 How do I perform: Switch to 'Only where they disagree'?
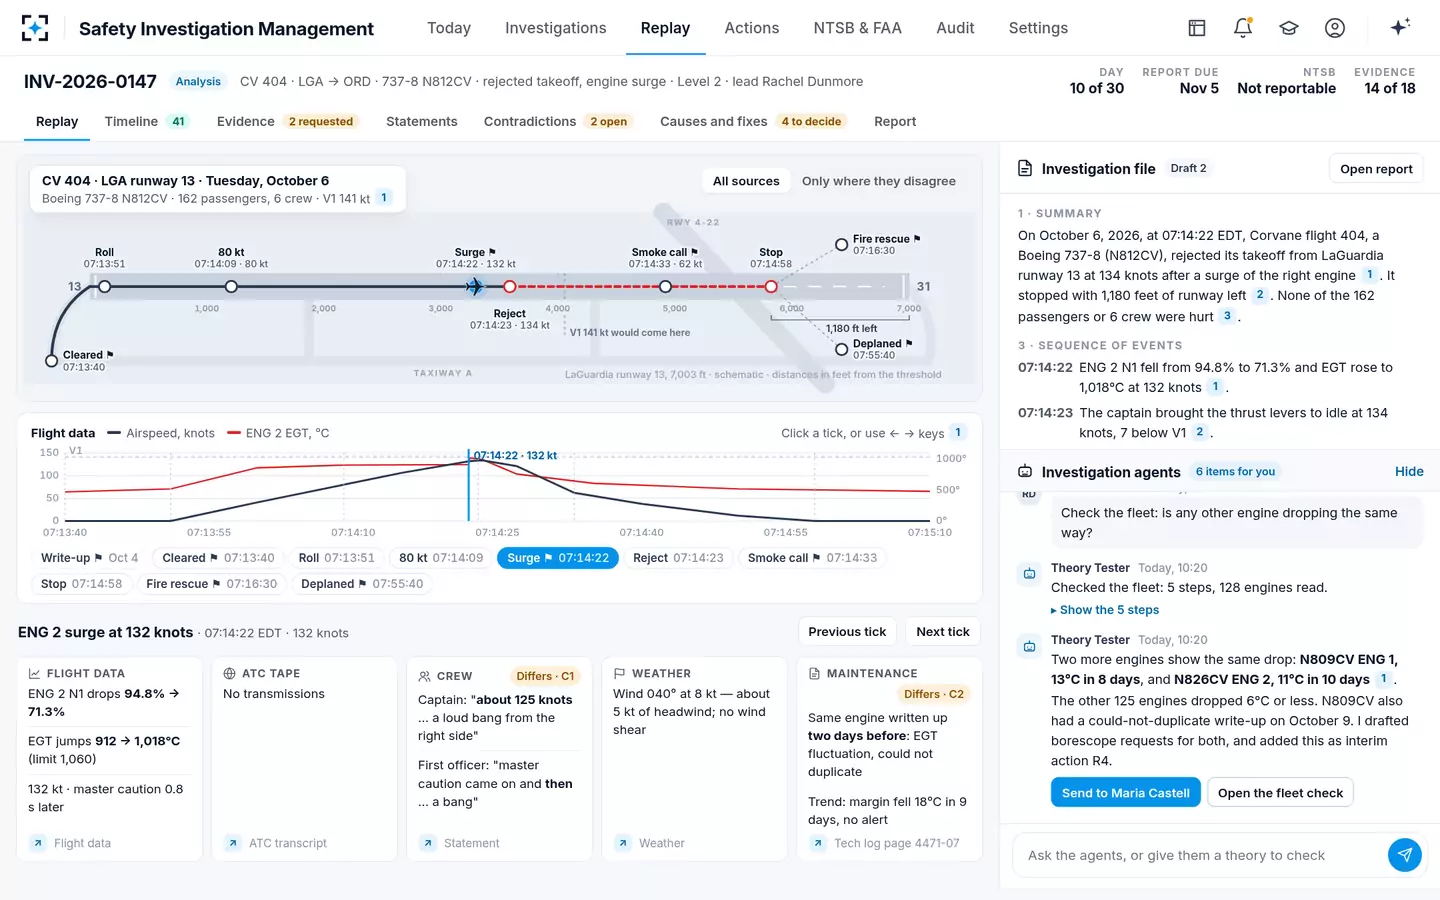click(x=879, y=181)
